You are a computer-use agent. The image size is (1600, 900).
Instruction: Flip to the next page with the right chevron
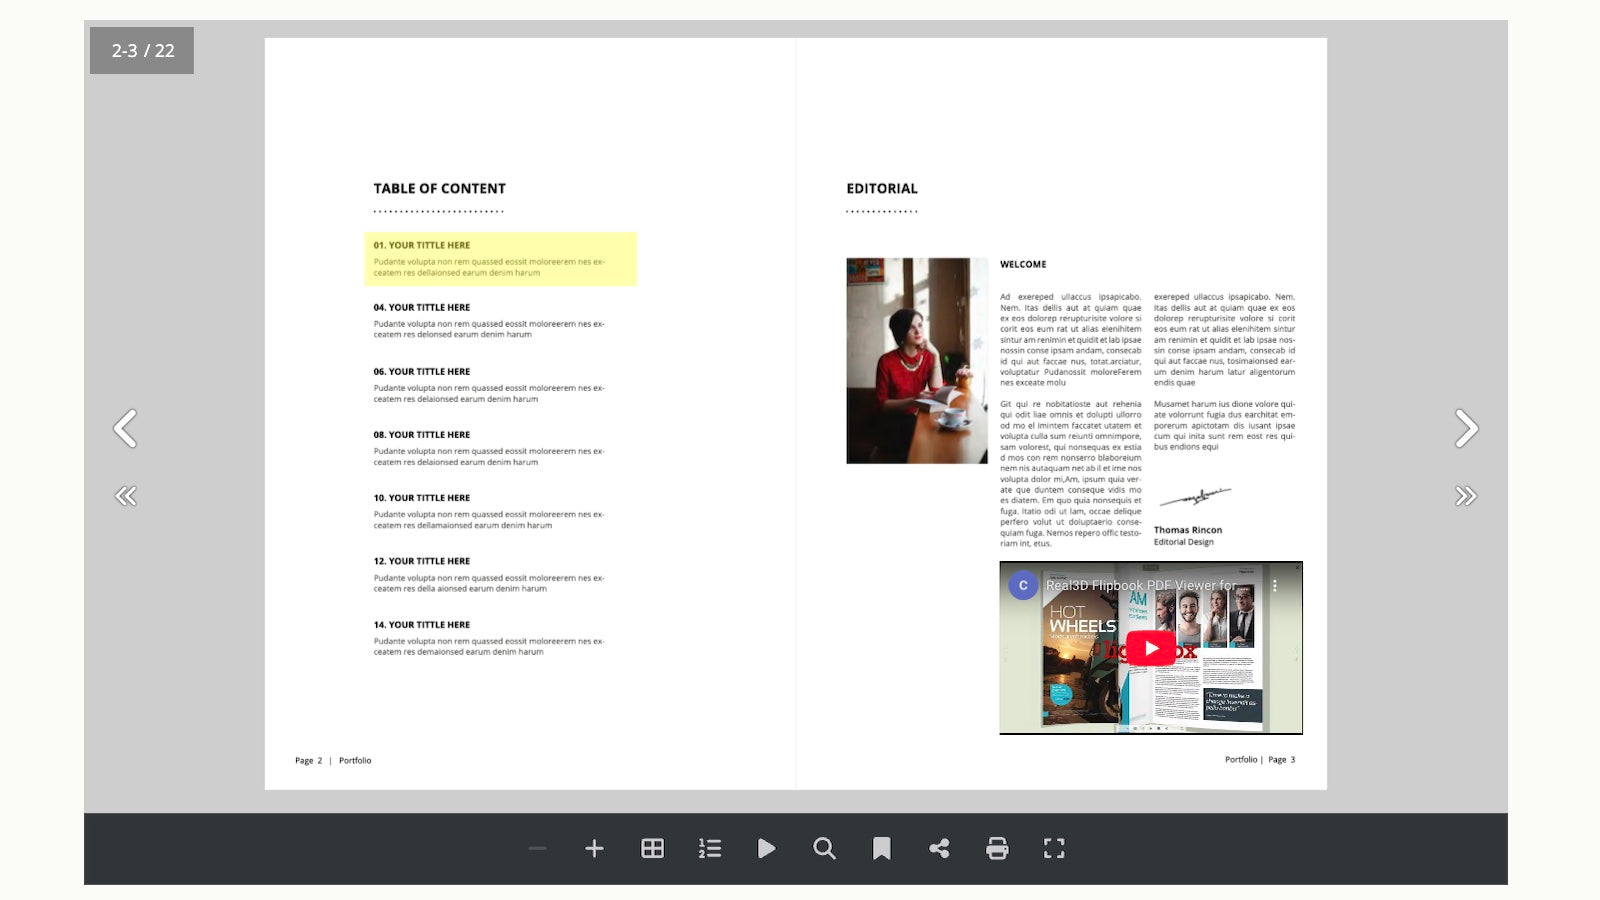point(1465,428)
